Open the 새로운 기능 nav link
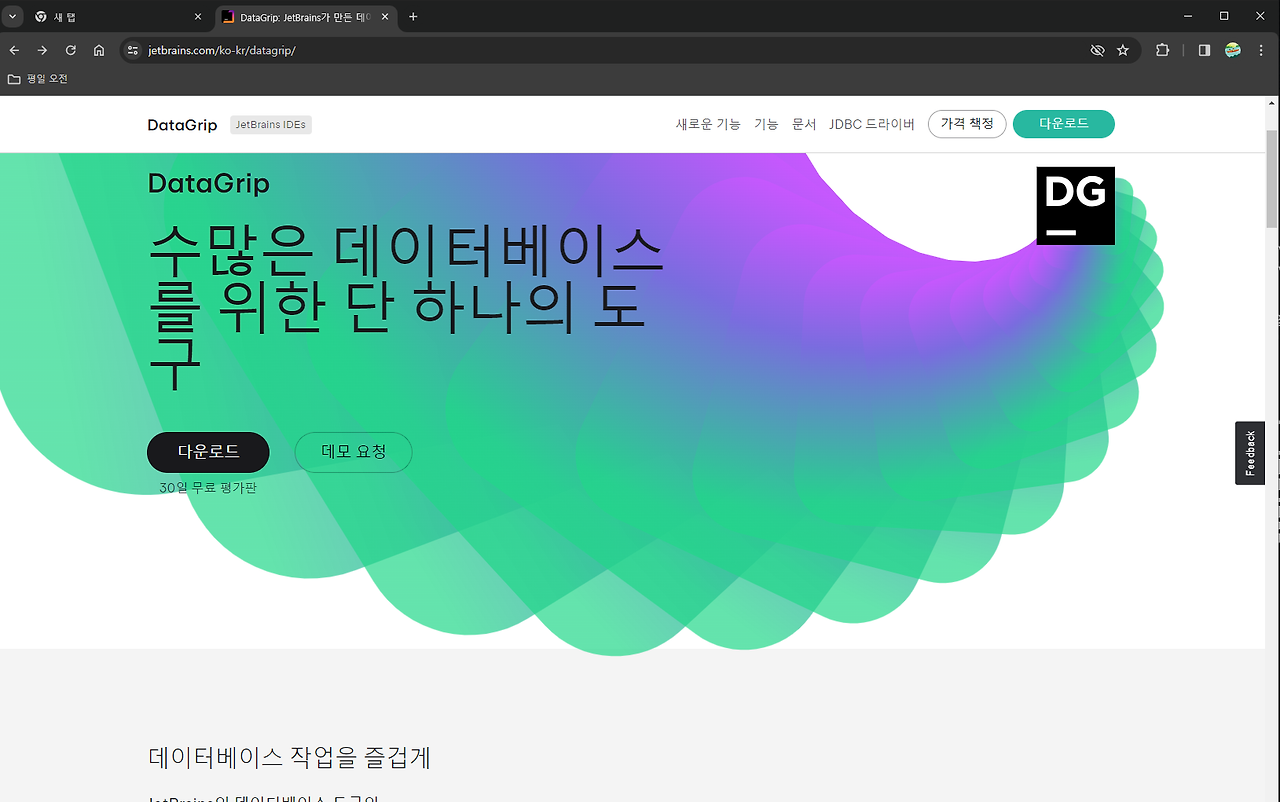Image resolution: width=1280 pixels, height=802 pixels. pyautogui.click(x=708, y=124)
